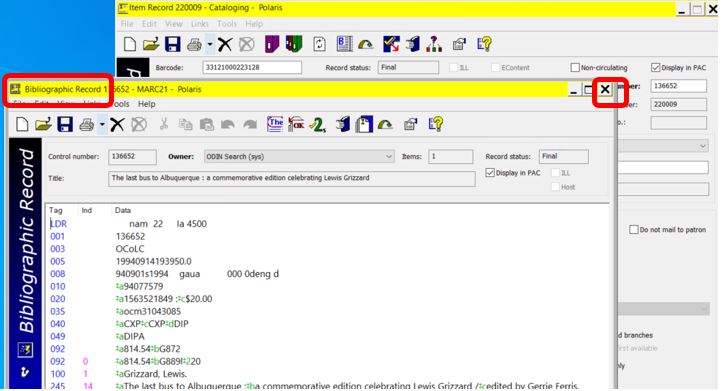This screenshot has width=722, height=391.
Task: Click B list icon in Item Record toolbar
Action: click(x=344, y=44)
